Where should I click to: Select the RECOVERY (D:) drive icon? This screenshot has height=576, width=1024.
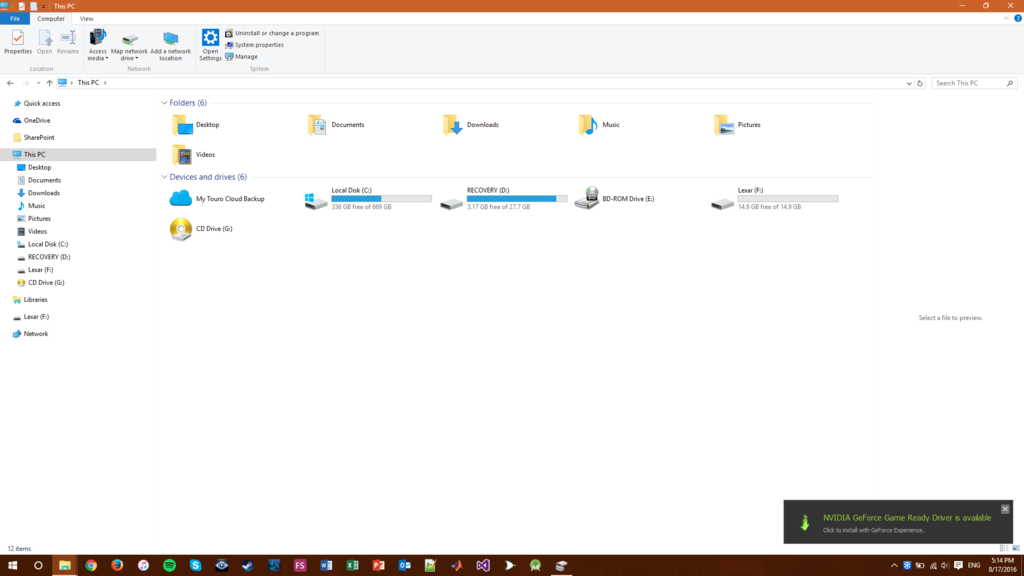[451, 198]
